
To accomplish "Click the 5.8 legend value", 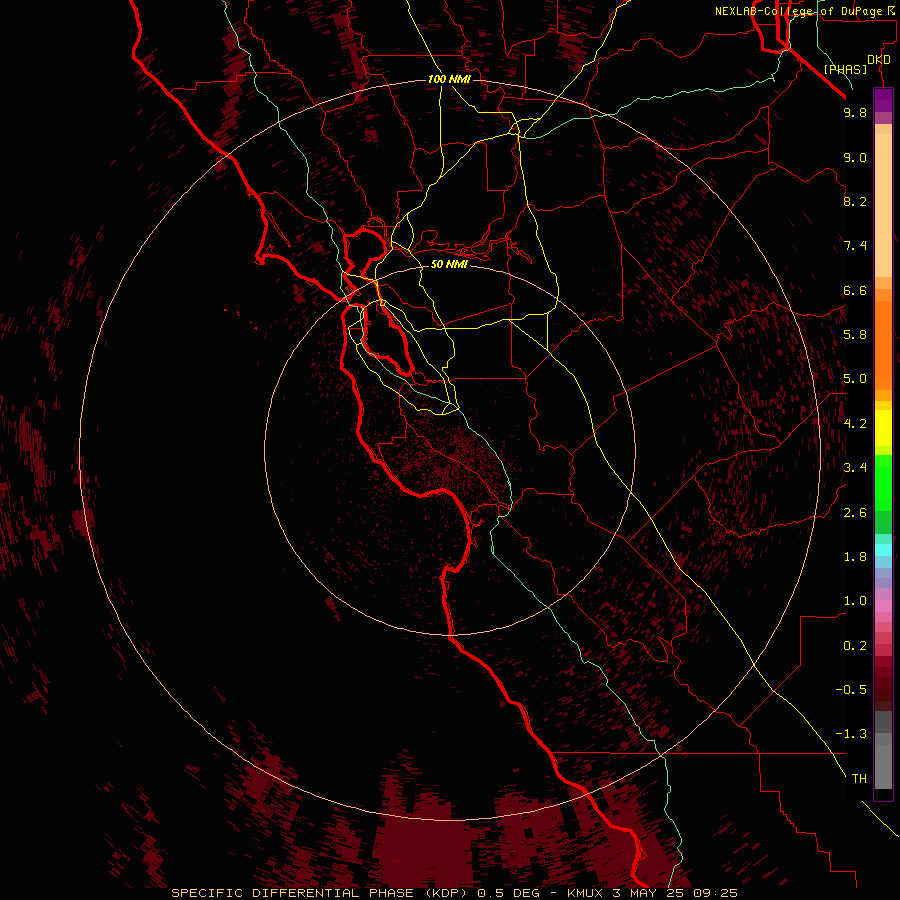I will 855,335.
